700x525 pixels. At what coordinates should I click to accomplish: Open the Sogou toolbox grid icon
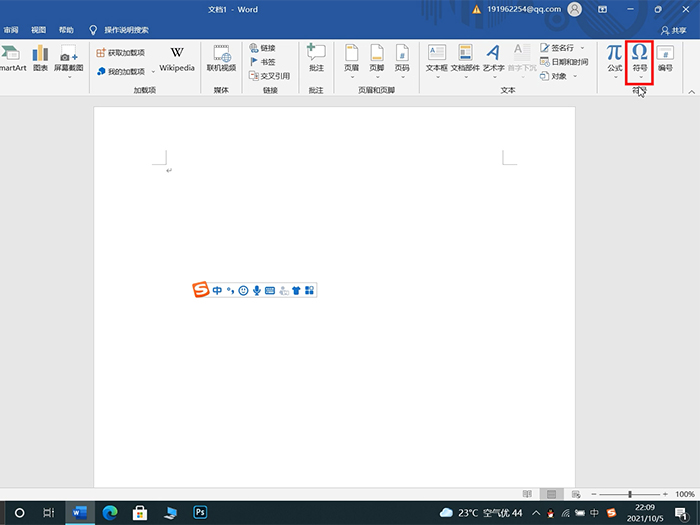[309, 291]
